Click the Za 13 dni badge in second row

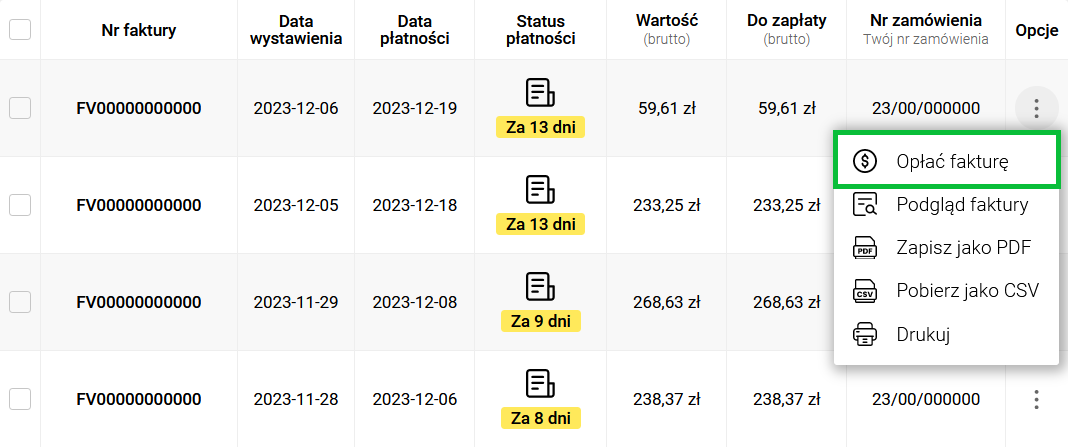pos(541,224)
